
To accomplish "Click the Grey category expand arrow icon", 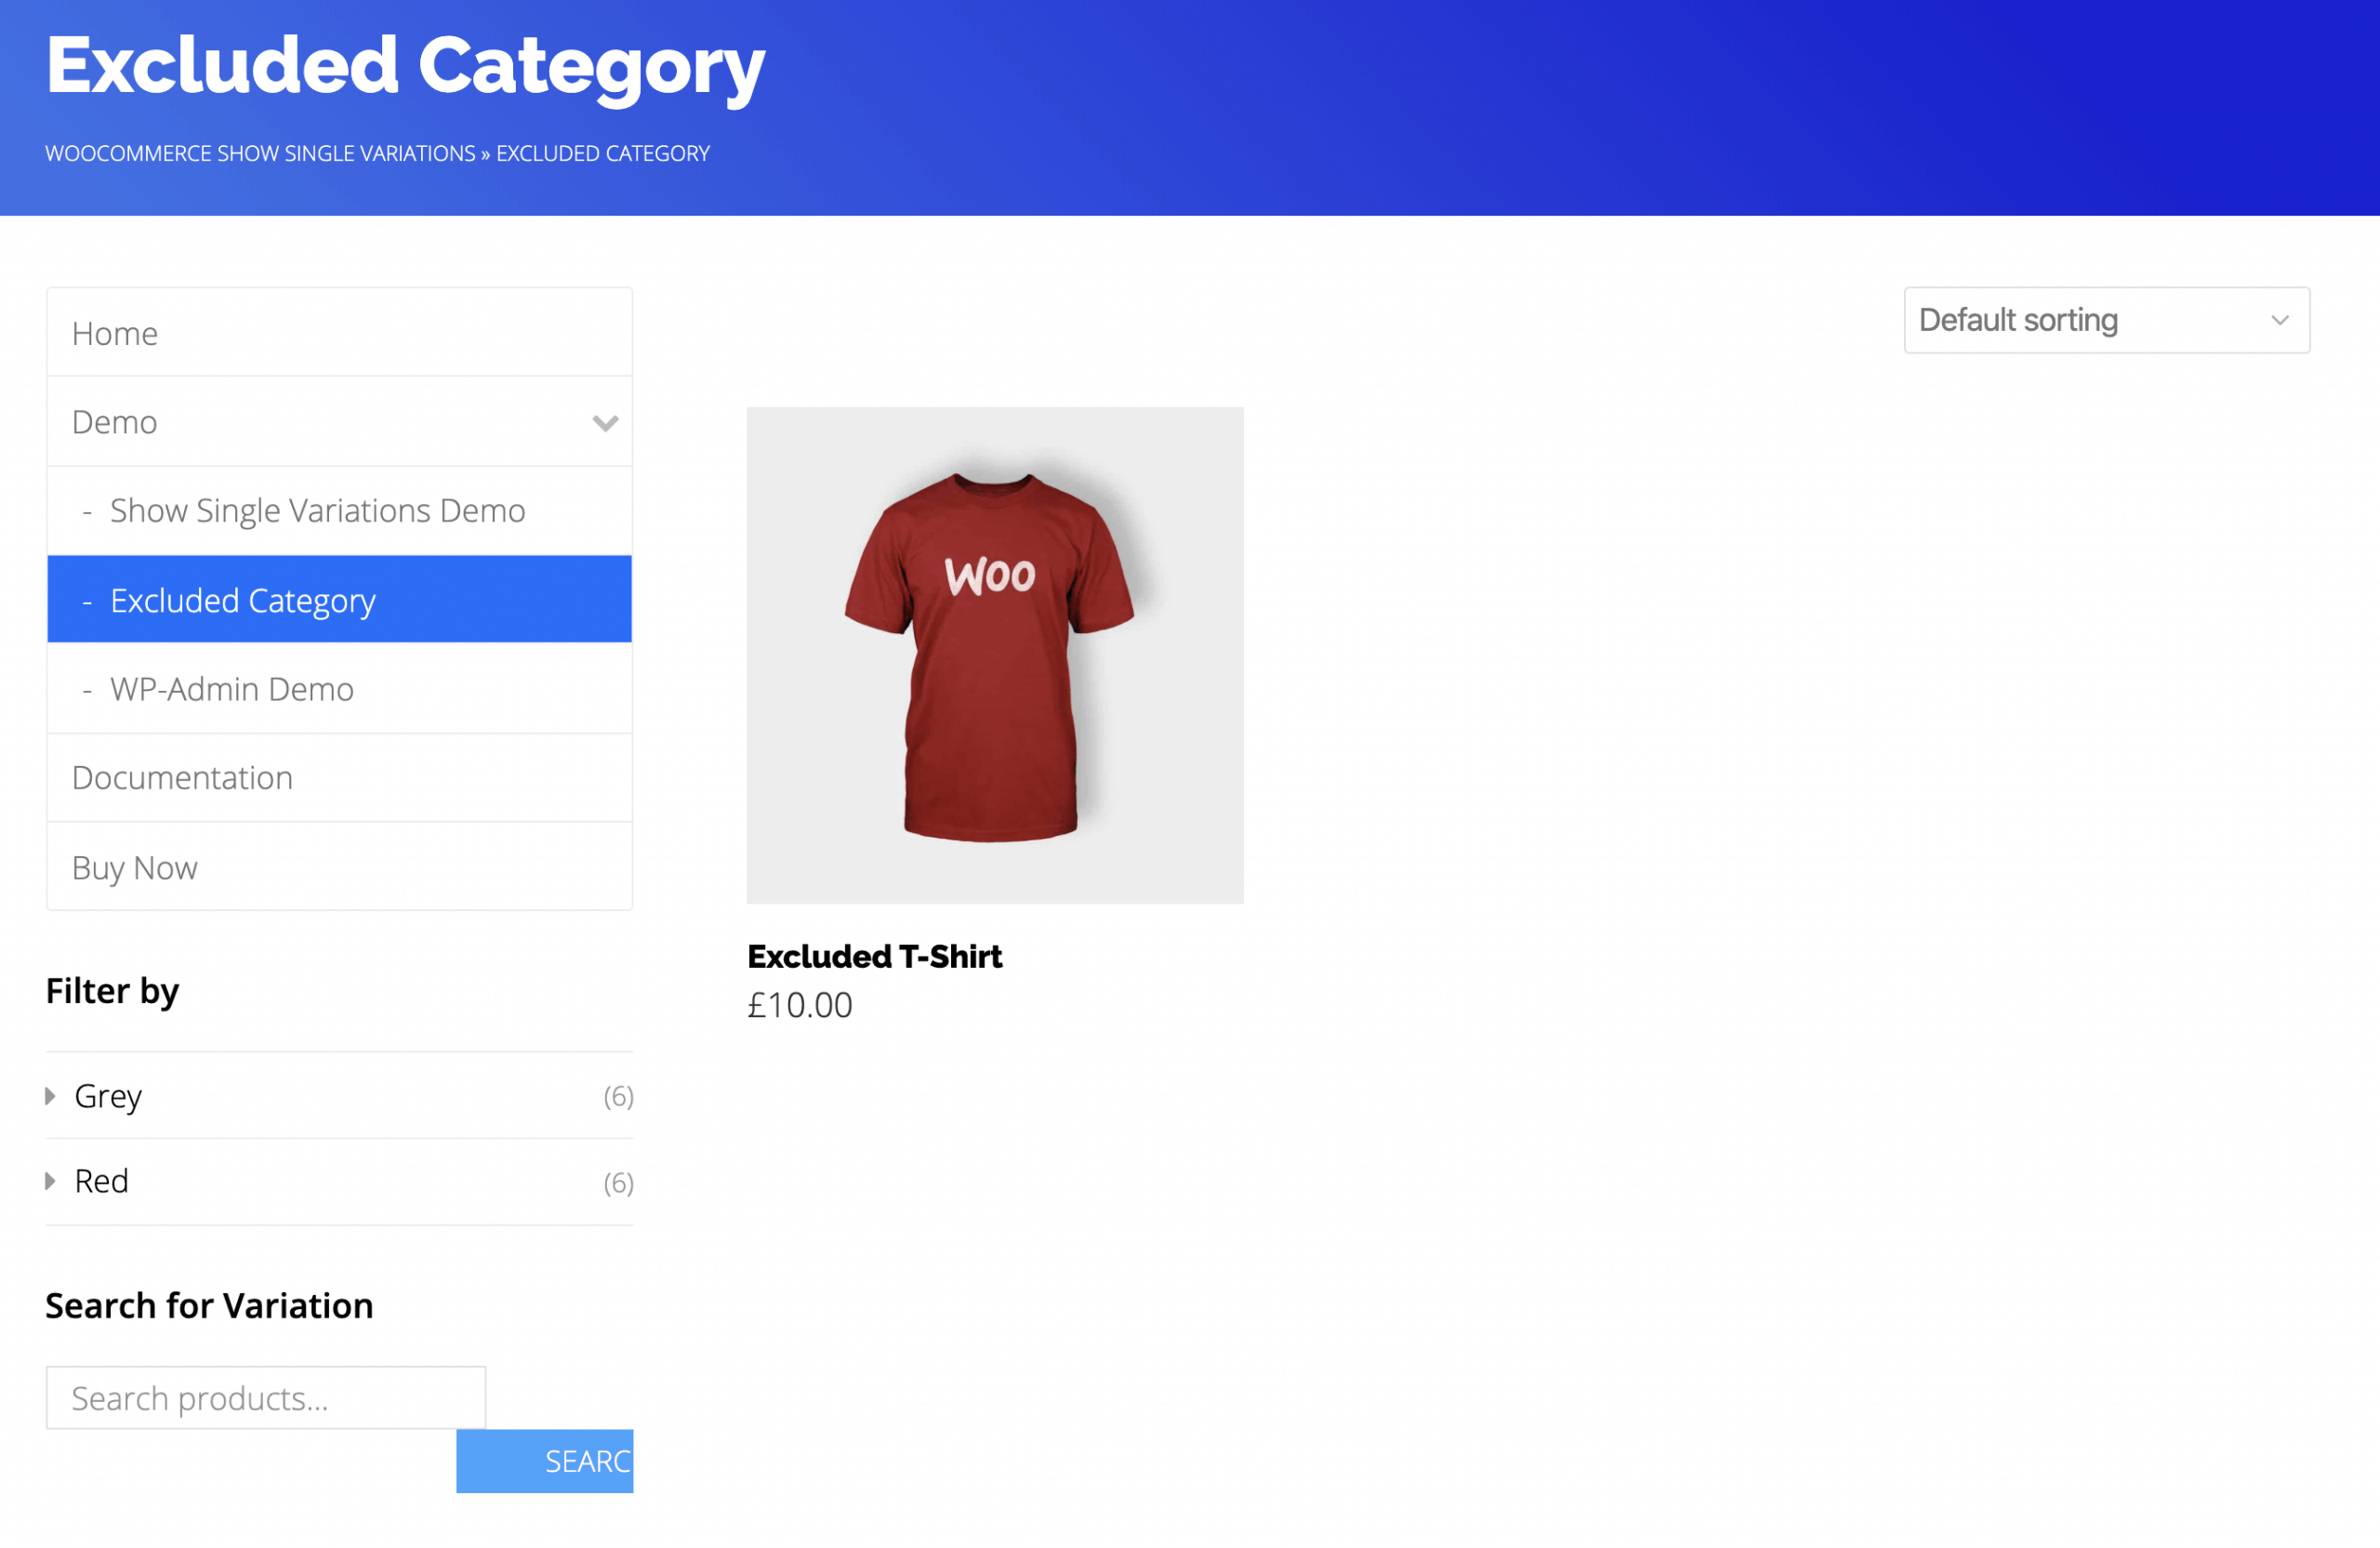I will [x=50, y=1095].
